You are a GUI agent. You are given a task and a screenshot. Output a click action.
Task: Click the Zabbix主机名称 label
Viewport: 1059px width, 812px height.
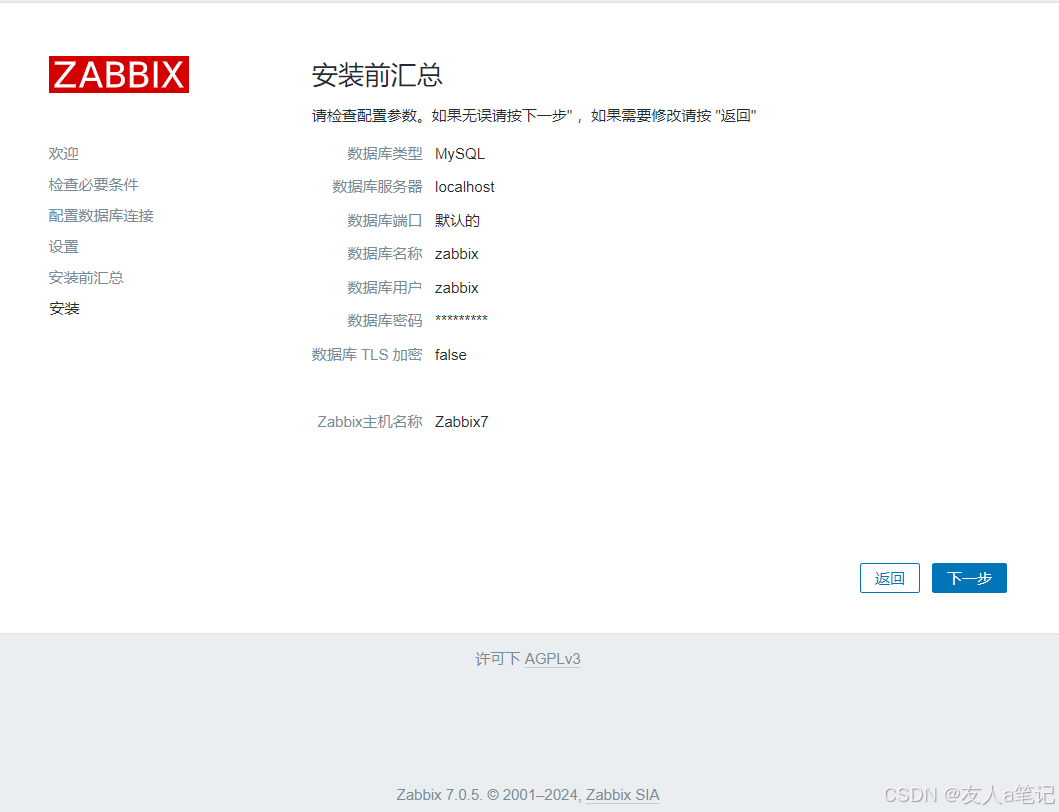coord(370,422)
